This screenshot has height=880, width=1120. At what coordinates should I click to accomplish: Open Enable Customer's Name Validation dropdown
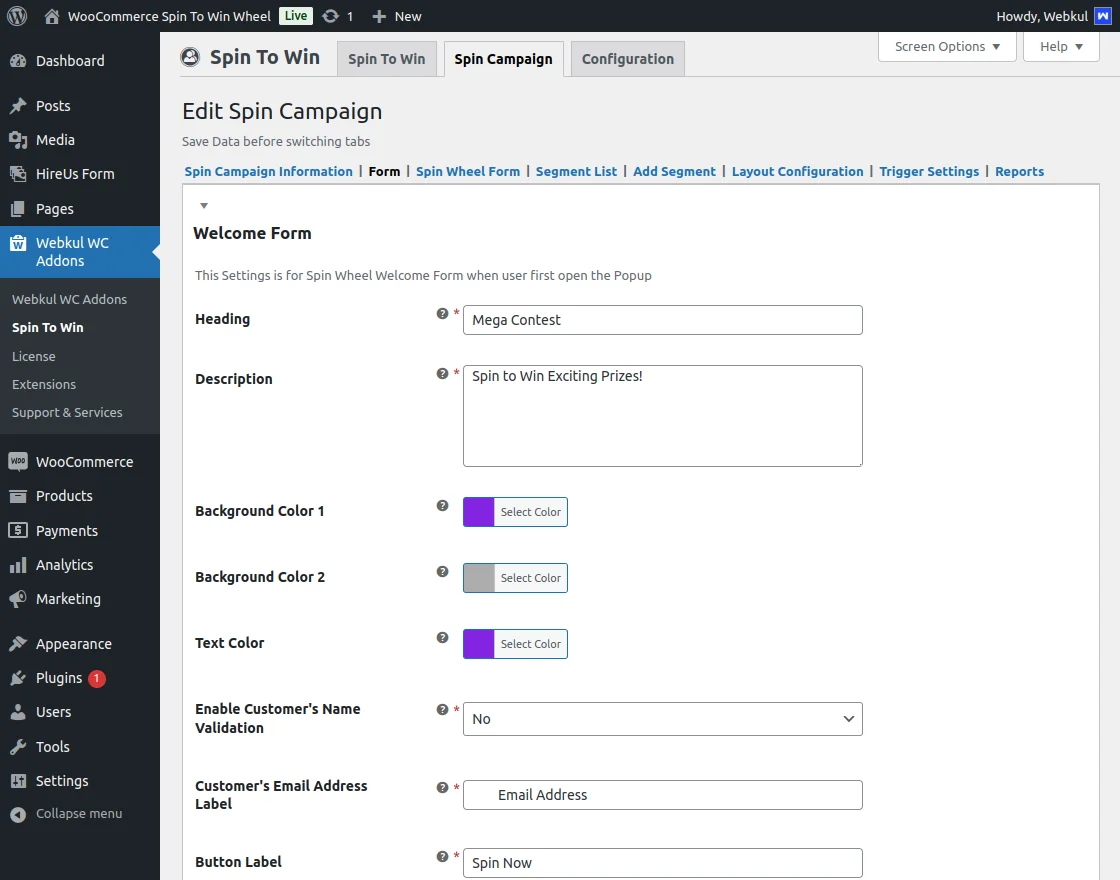(662, 719)
